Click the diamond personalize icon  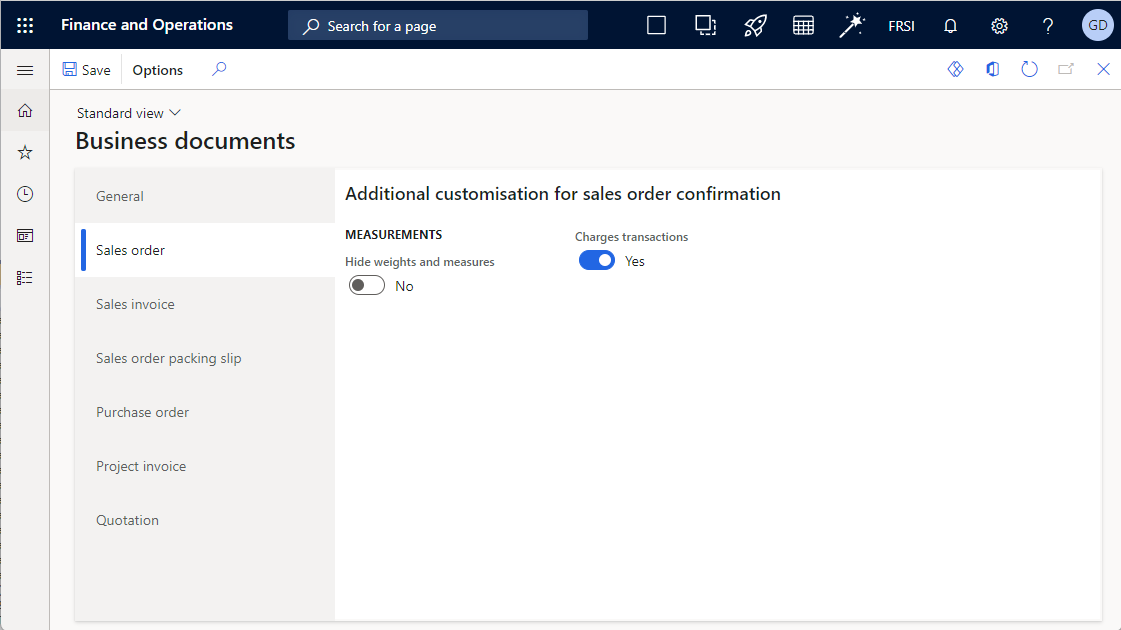956,69
